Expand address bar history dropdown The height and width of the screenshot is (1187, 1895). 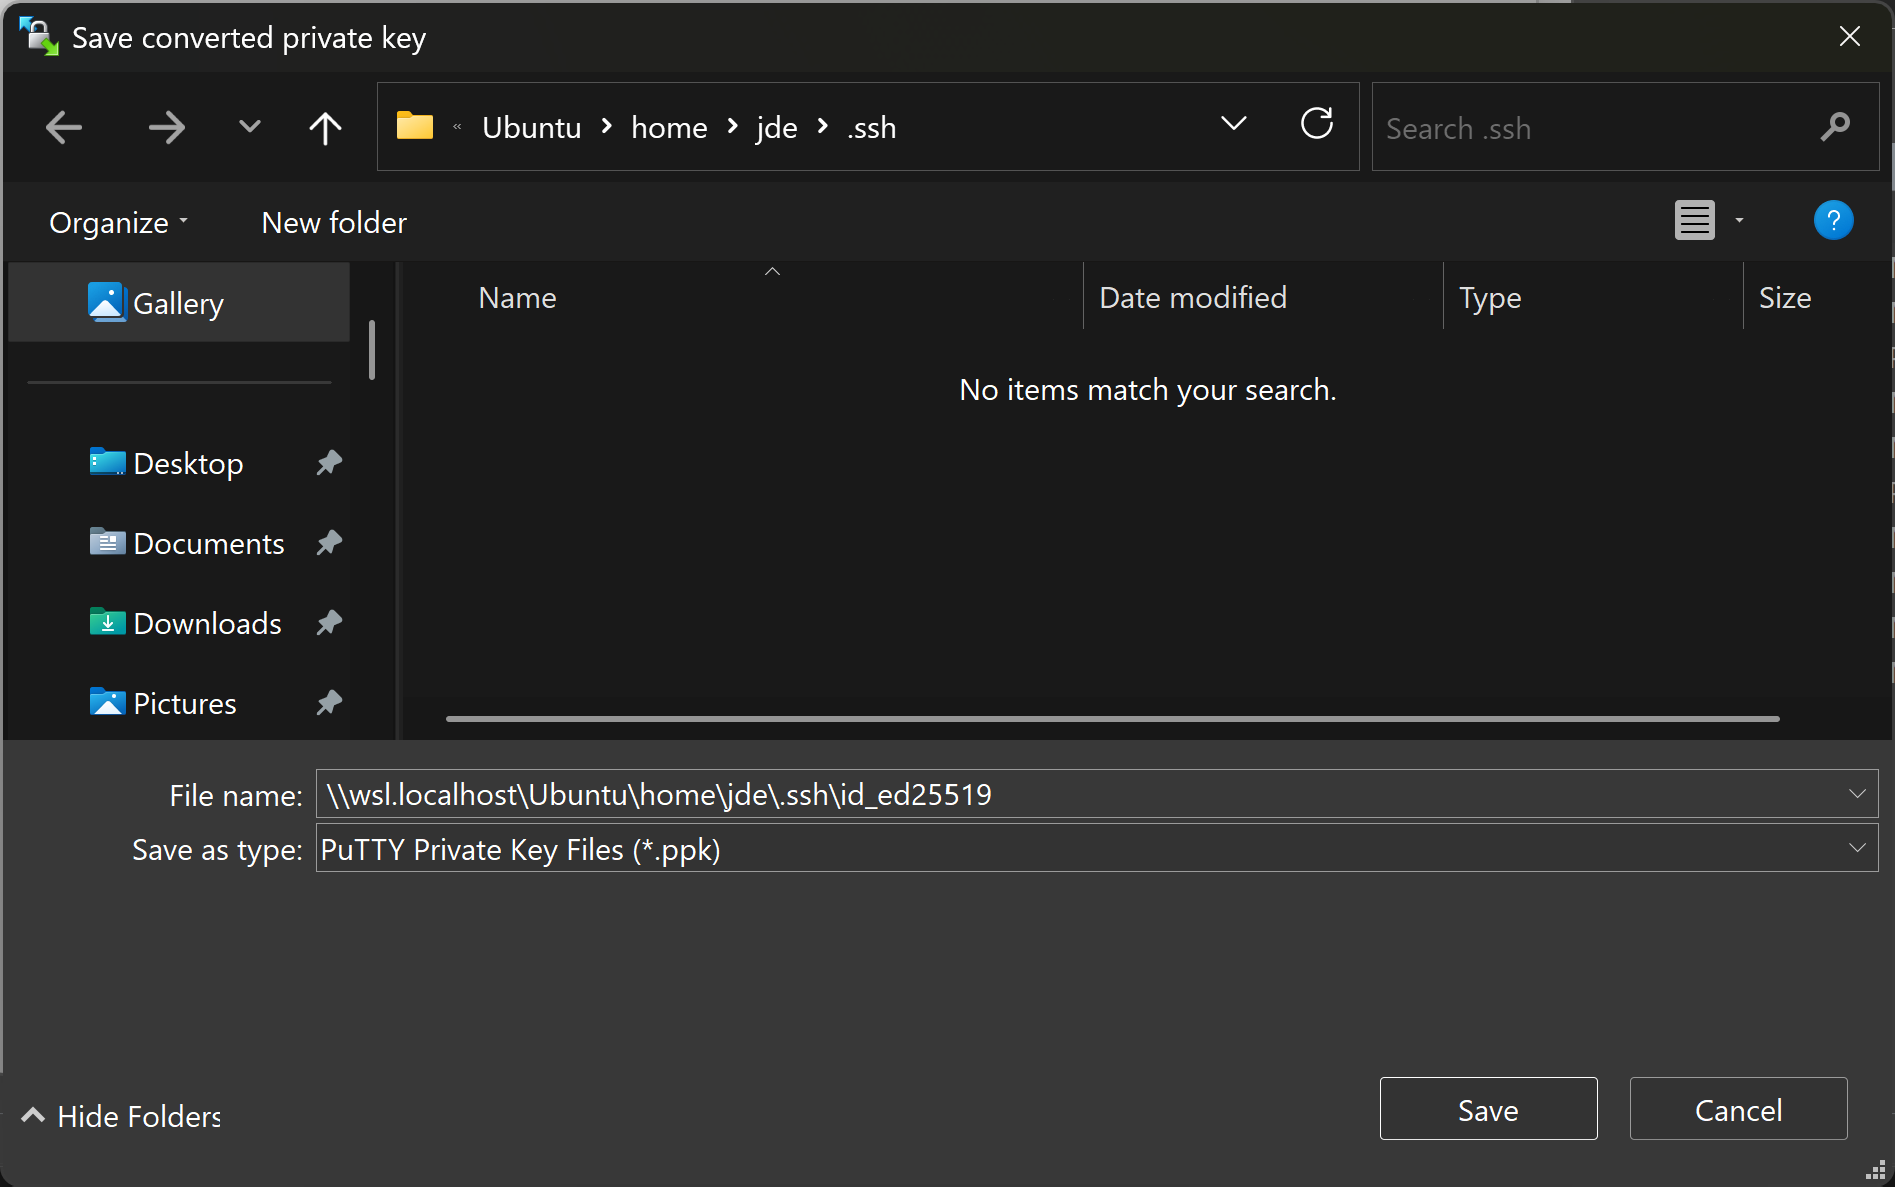[1234, 124]
